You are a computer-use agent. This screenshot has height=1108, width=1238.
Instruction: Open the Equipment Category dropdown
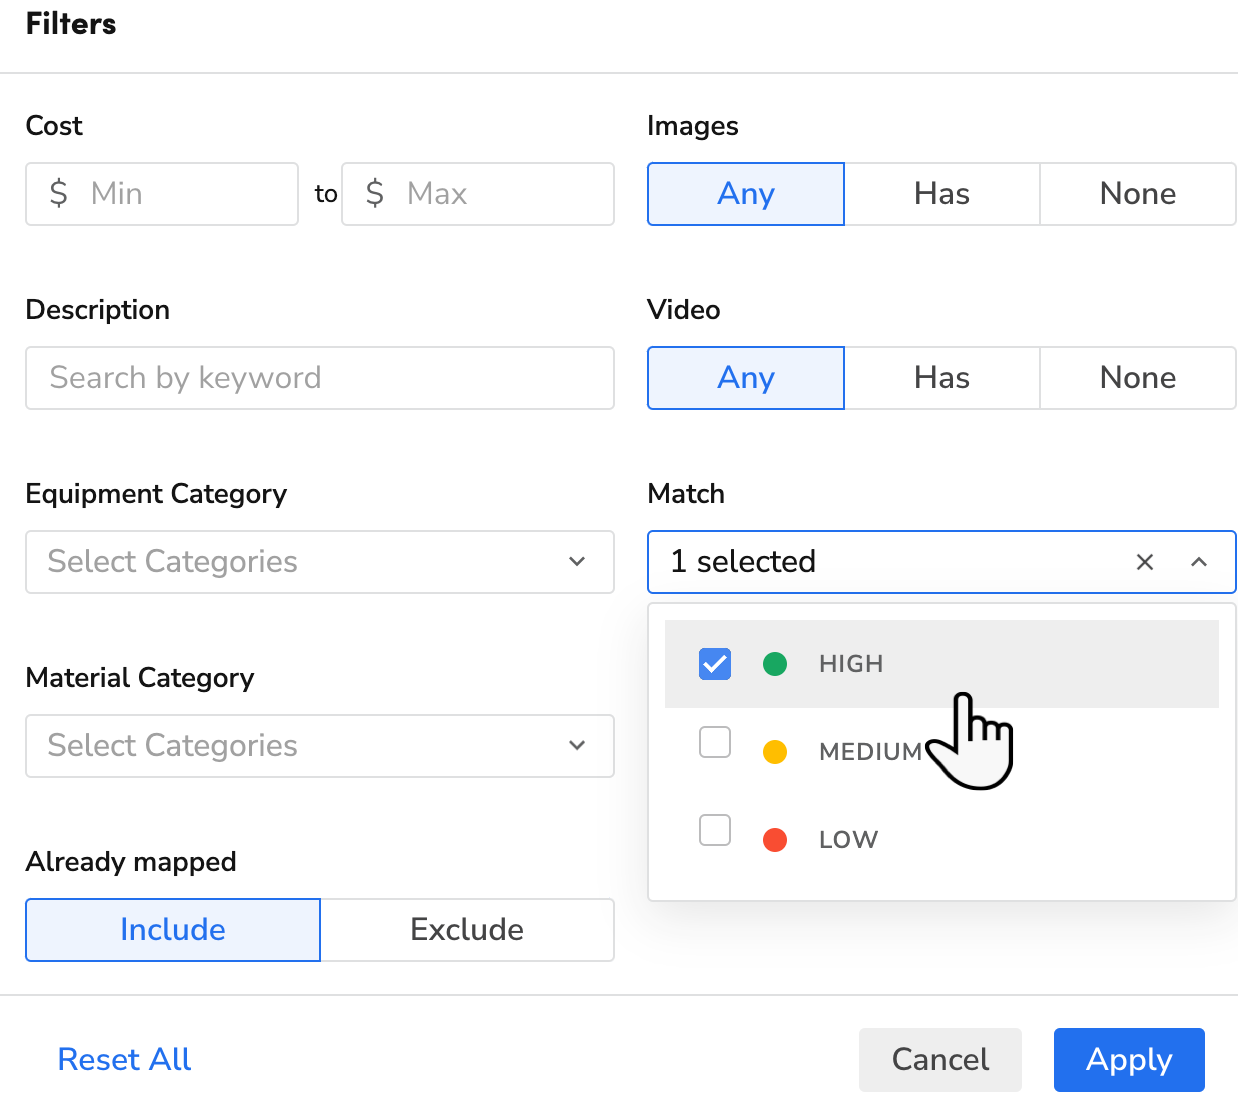click(x=320, y=562)
